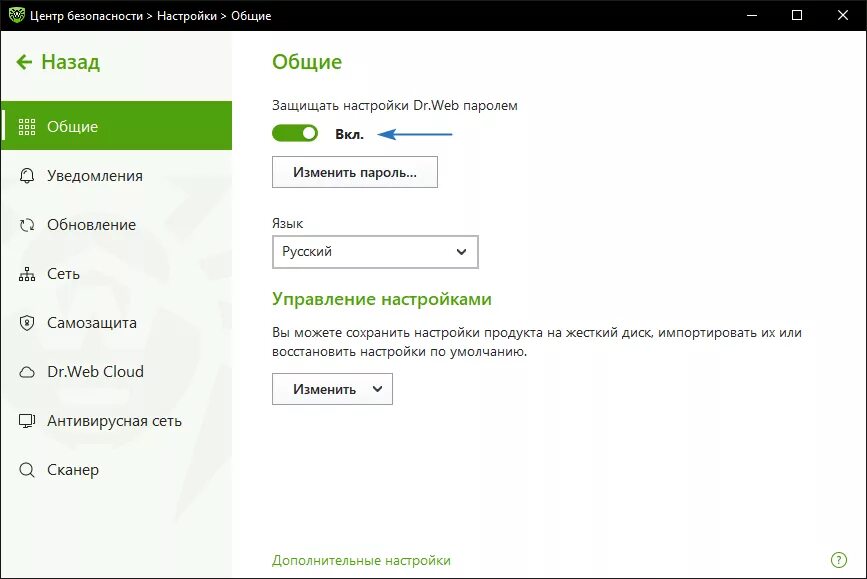Click the Вкл. toggle state label
Screen dimensions: 867x579
click(x=349, y=134)
